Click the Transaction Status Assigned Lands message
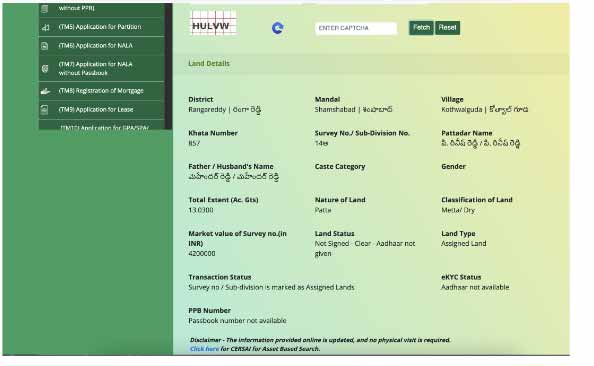 [271, 288]
